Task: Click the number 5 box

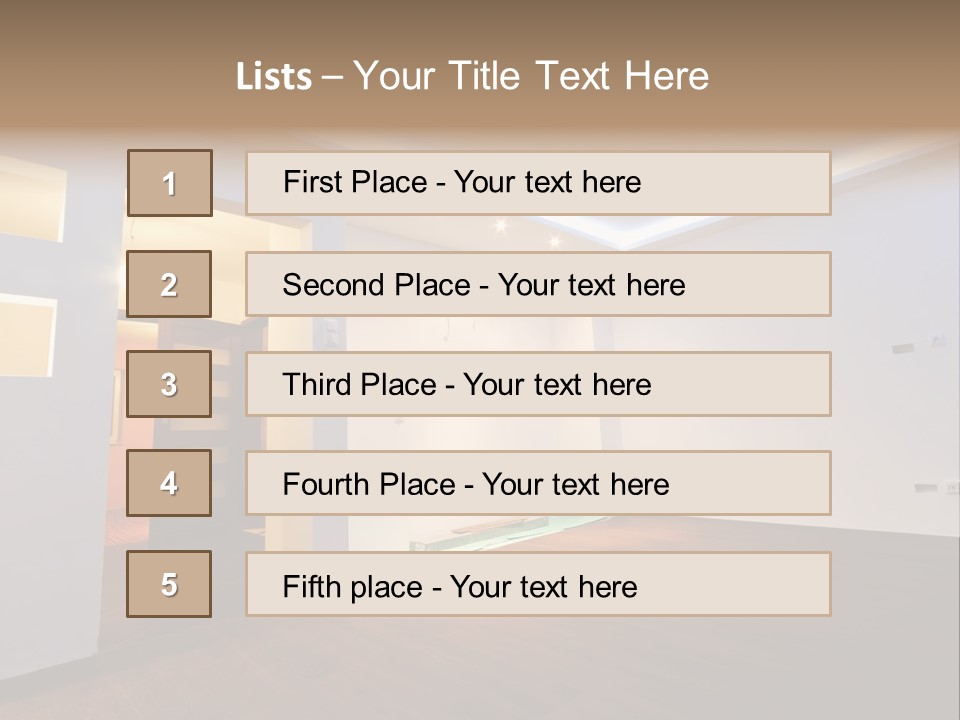Action: 169,584
